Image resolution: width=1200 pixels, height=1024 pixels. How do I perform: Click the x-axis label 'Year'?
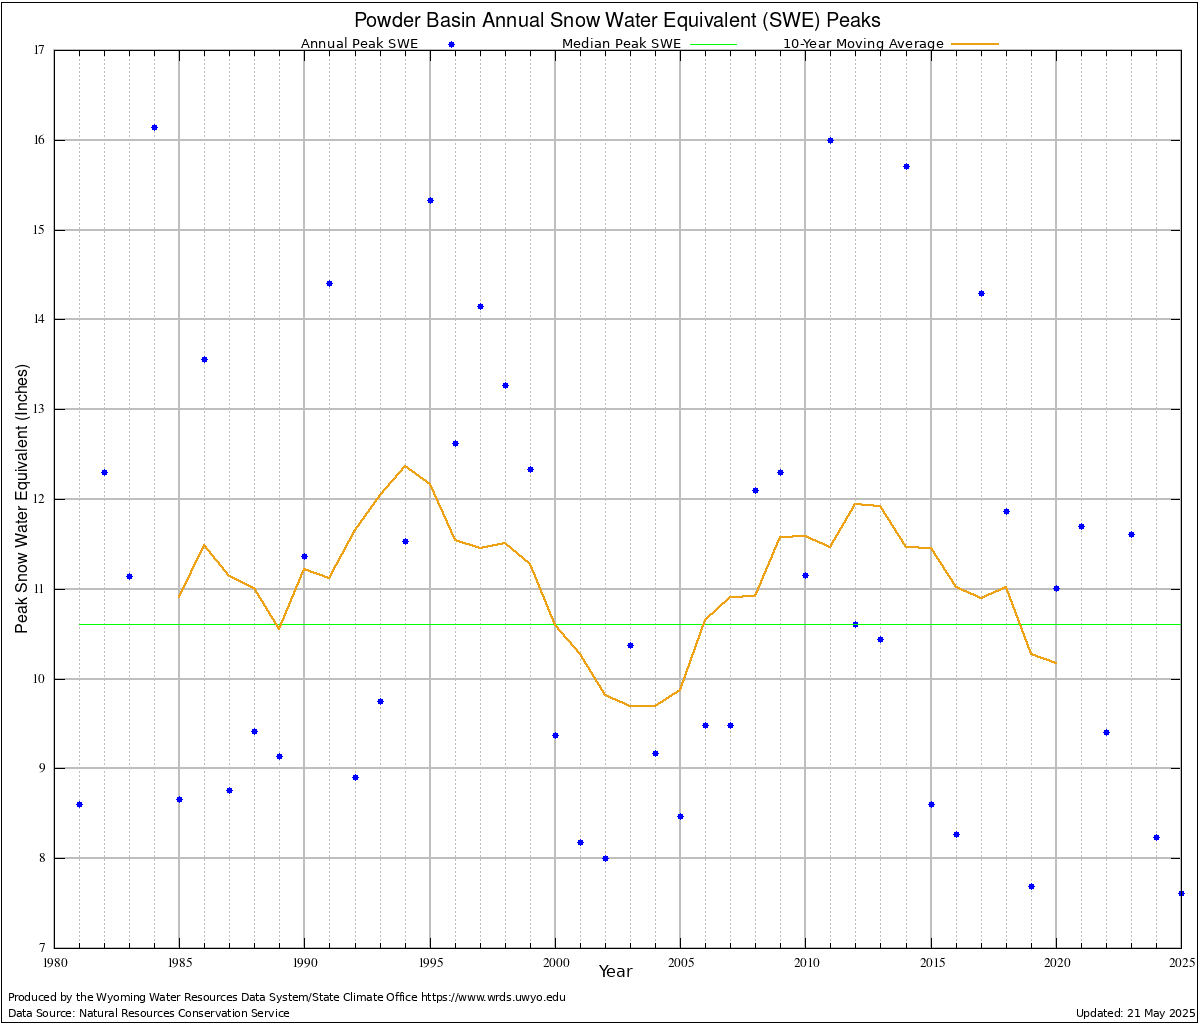coord(615,971)
